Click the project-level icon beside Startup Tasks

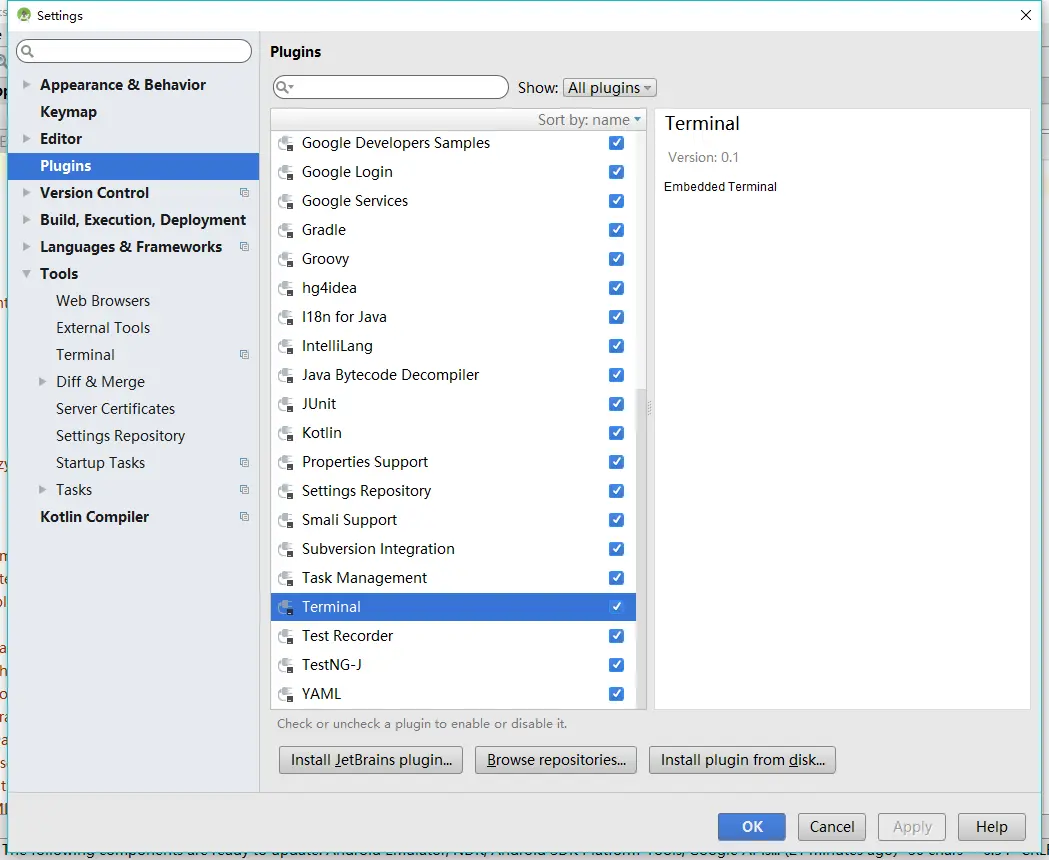click(244, 462)
